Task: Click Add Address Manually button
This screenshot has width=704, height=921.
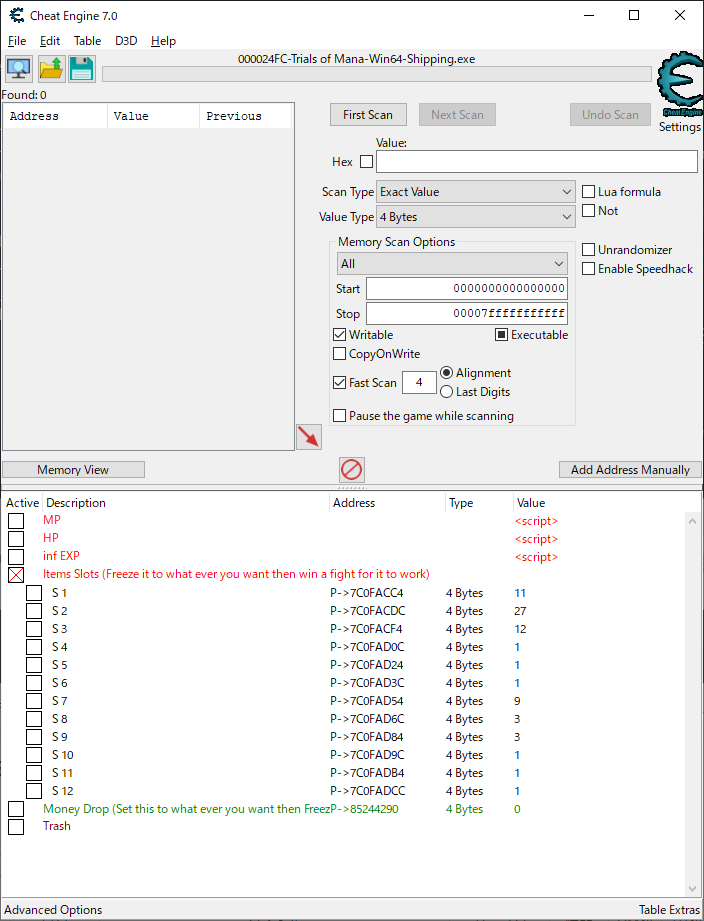Action: (630, 470)
